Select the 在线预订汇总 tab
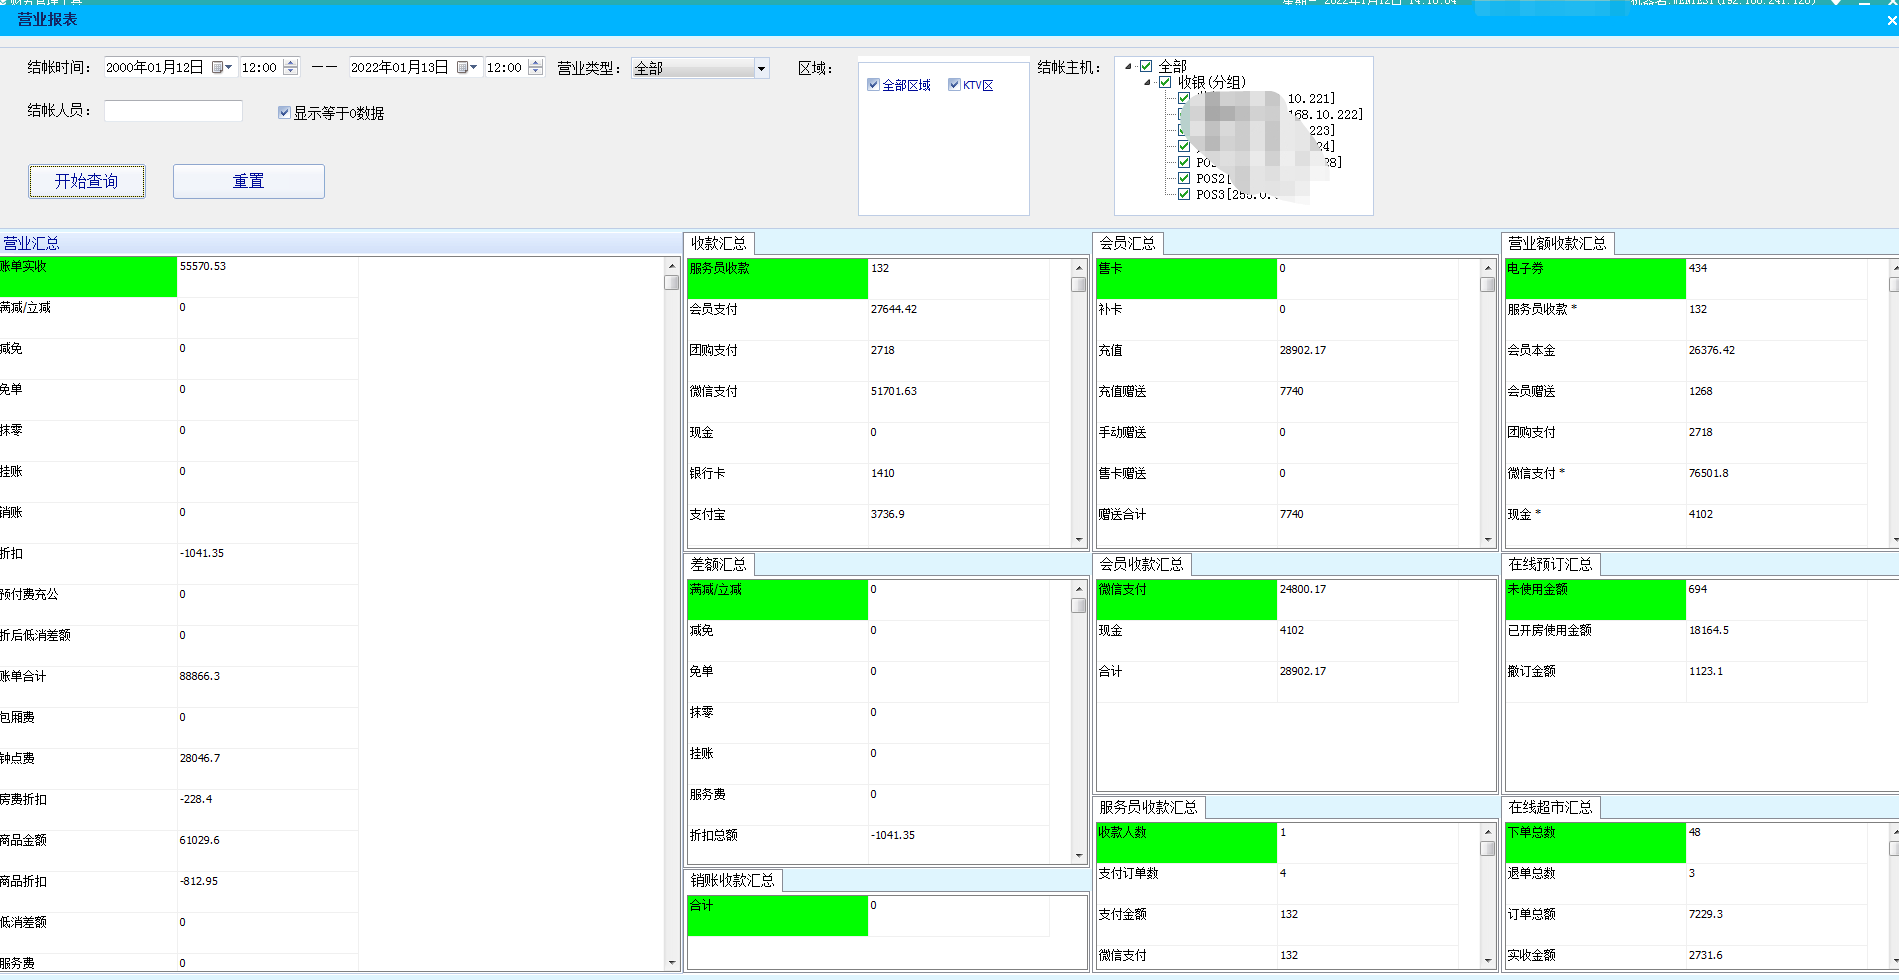Image resolution: width=1899 pixels, height=980 pixels. click(1551, 564)
